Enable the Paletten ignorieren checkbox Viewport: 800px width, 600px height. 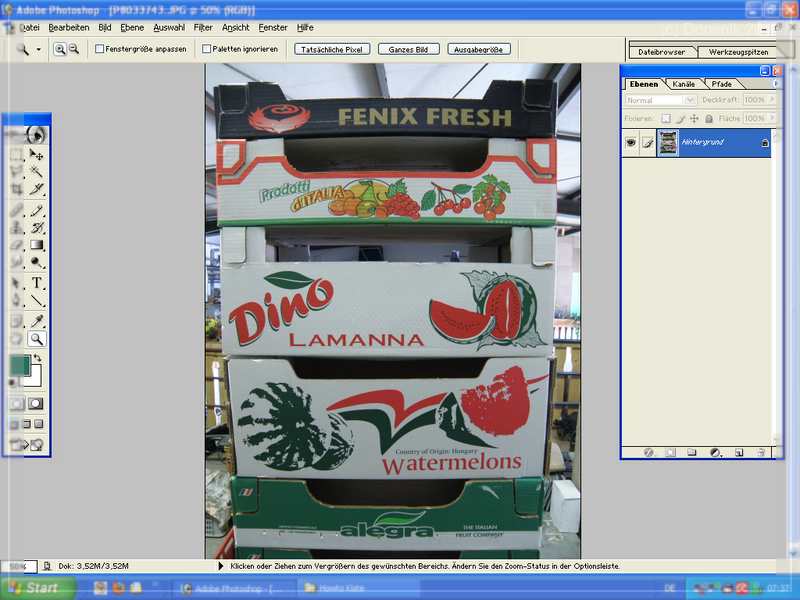point(207,49)
